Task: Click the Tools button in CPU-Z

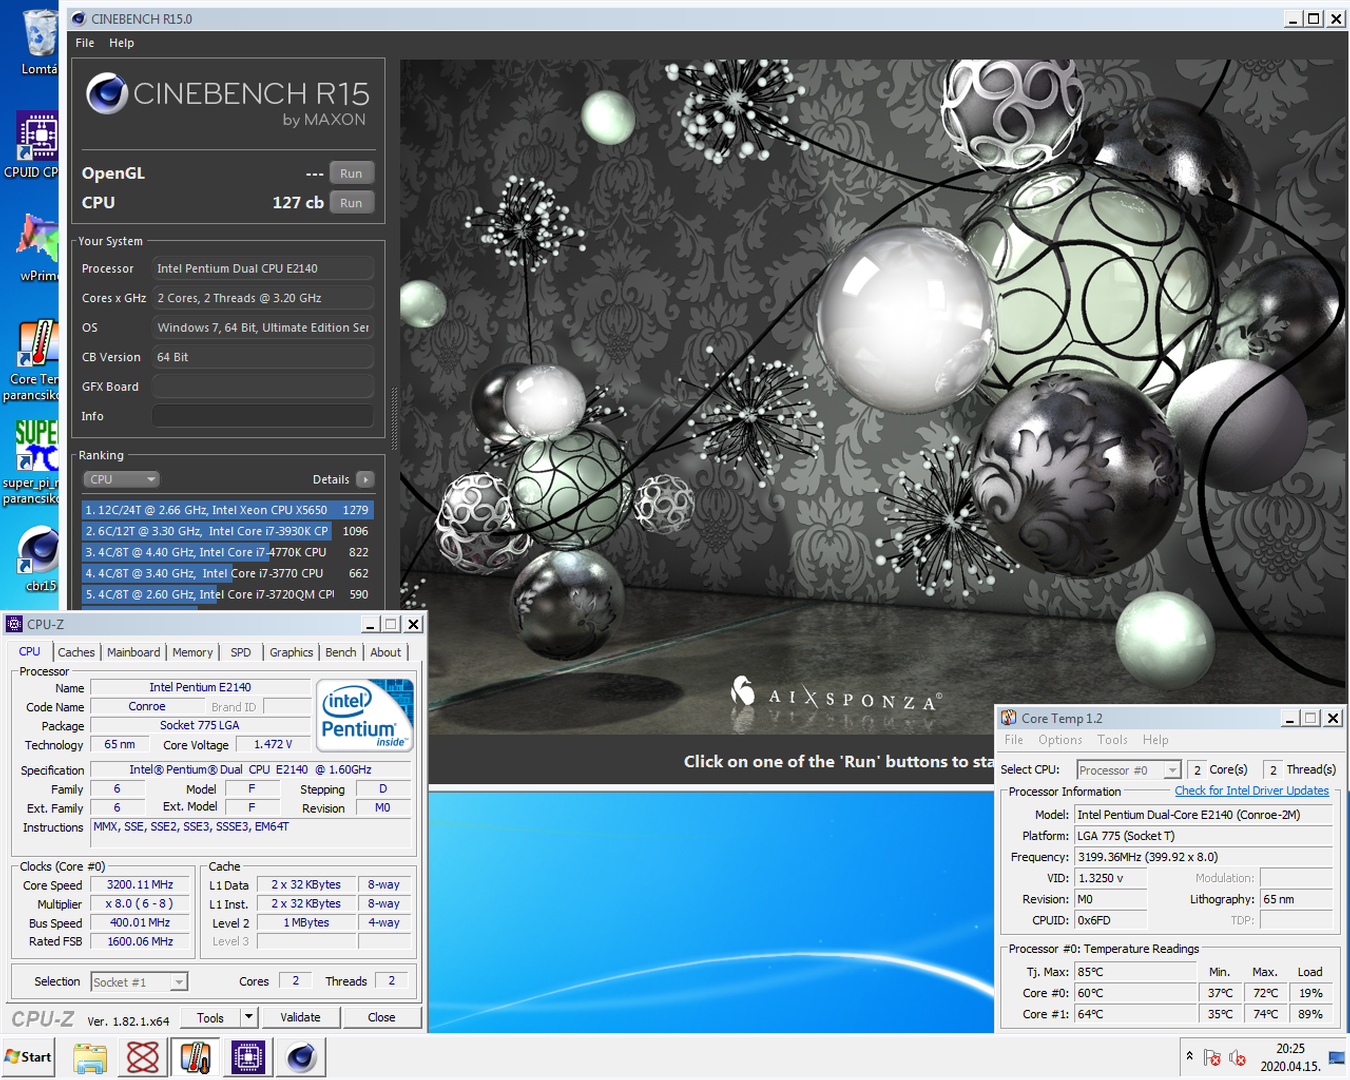Action: (210, 1017)
